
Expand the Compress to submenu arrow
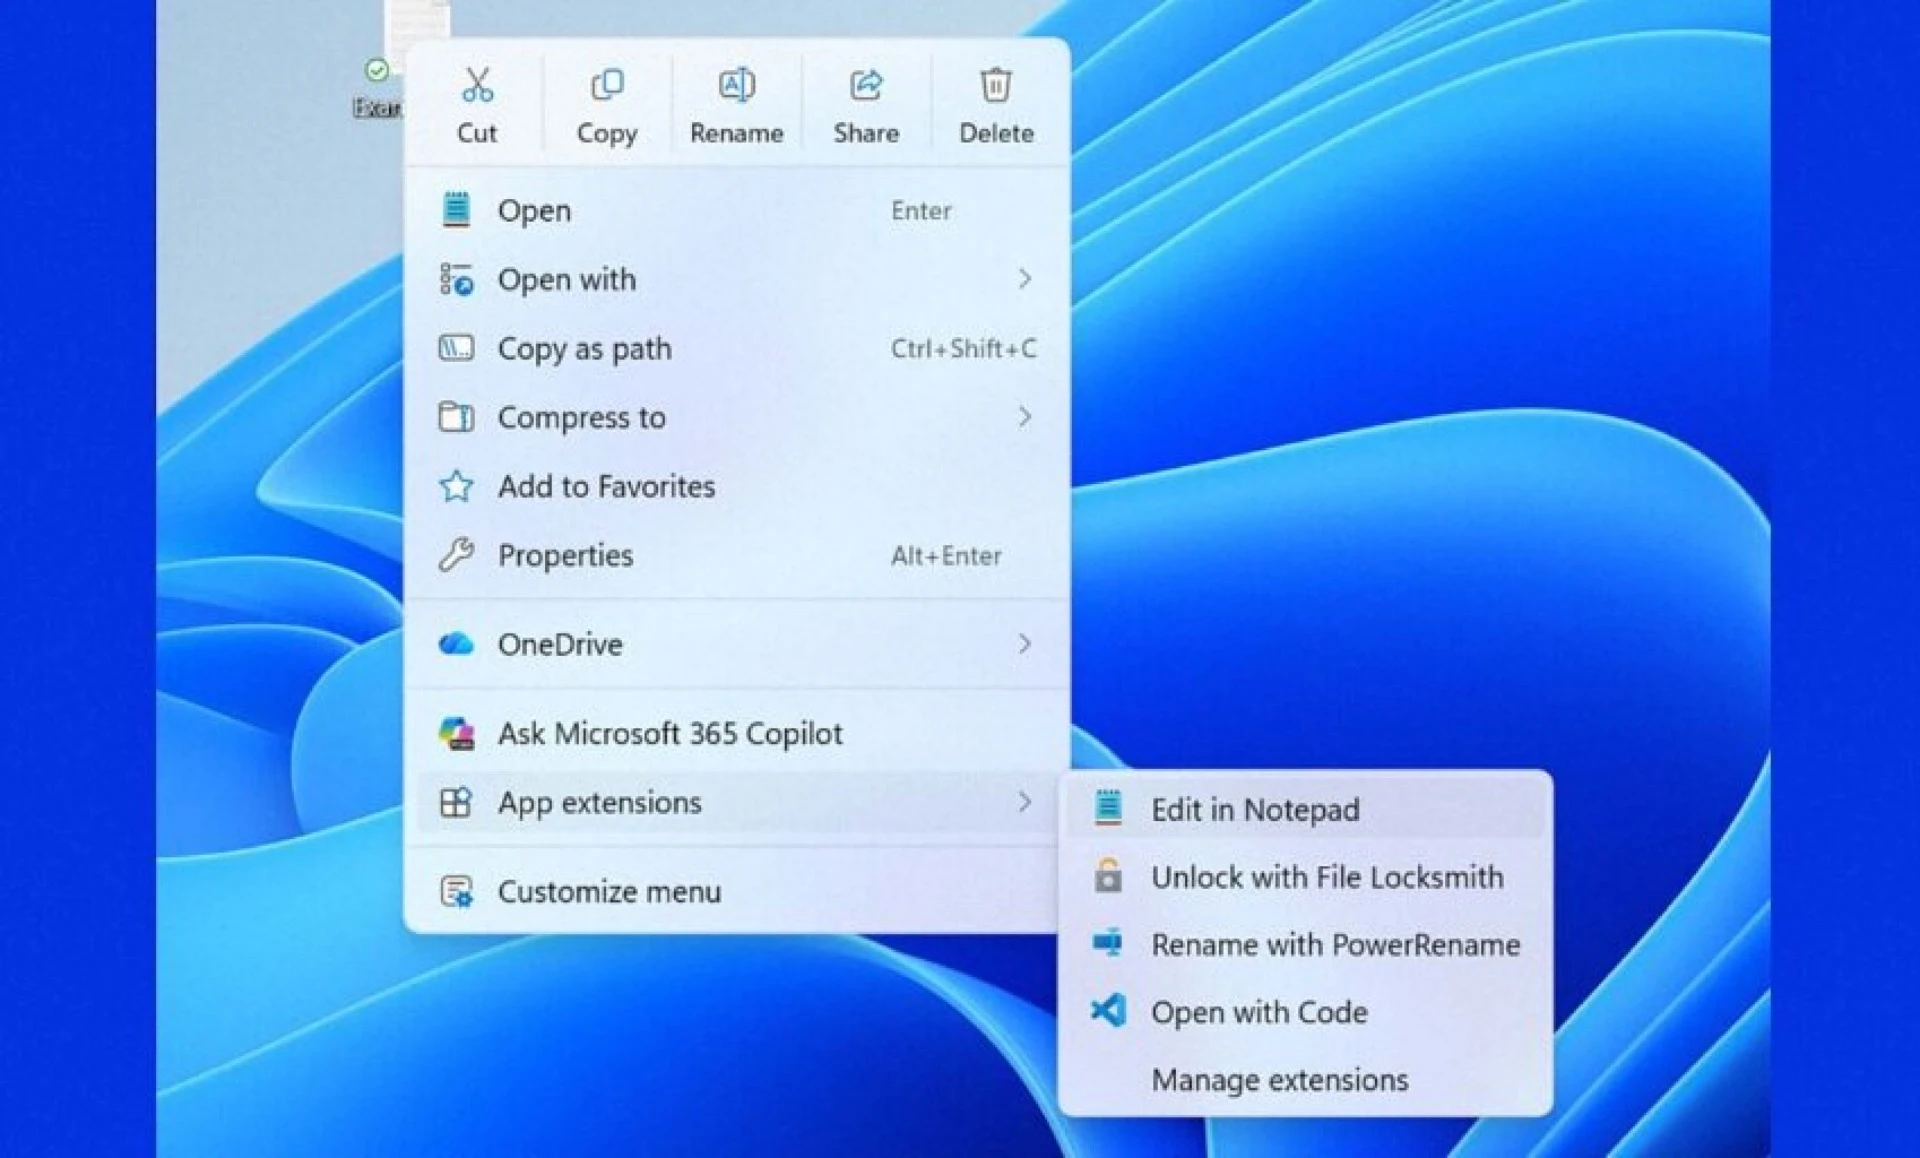click(1024, 417)
